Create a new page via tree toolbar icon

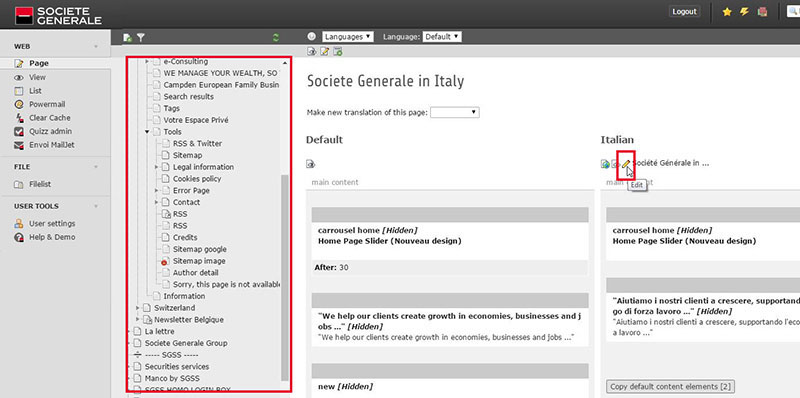coord(128,37)
